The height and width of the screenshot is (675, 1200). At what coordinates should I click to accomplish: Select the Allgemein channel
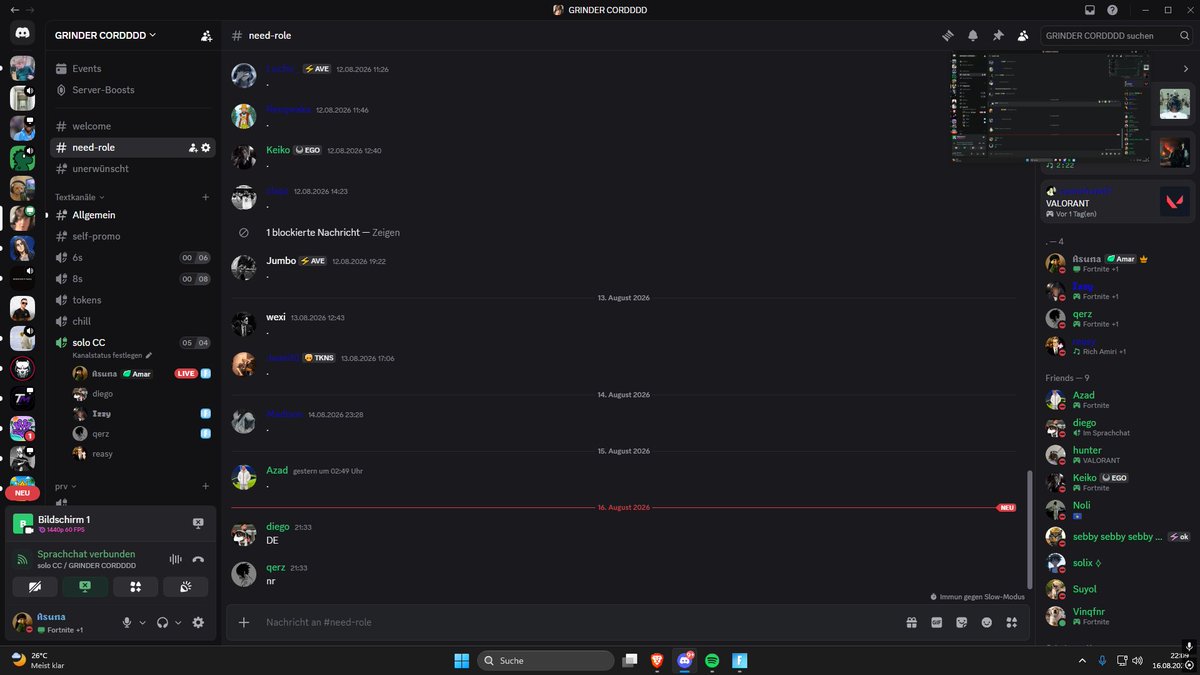pos(133,215)
